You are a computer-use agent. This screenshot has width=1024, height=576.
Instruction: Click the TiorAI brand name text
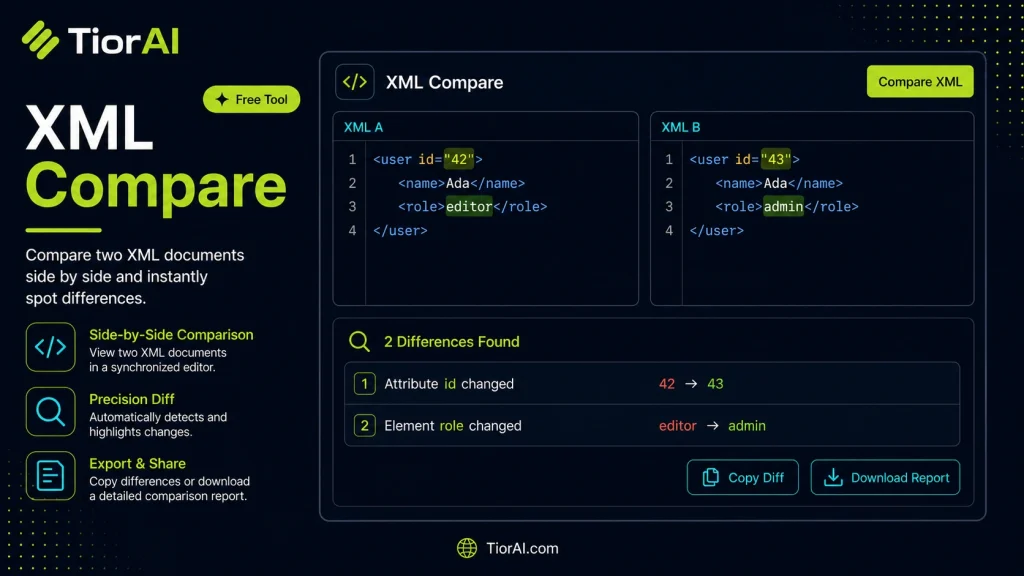[123, 40]
